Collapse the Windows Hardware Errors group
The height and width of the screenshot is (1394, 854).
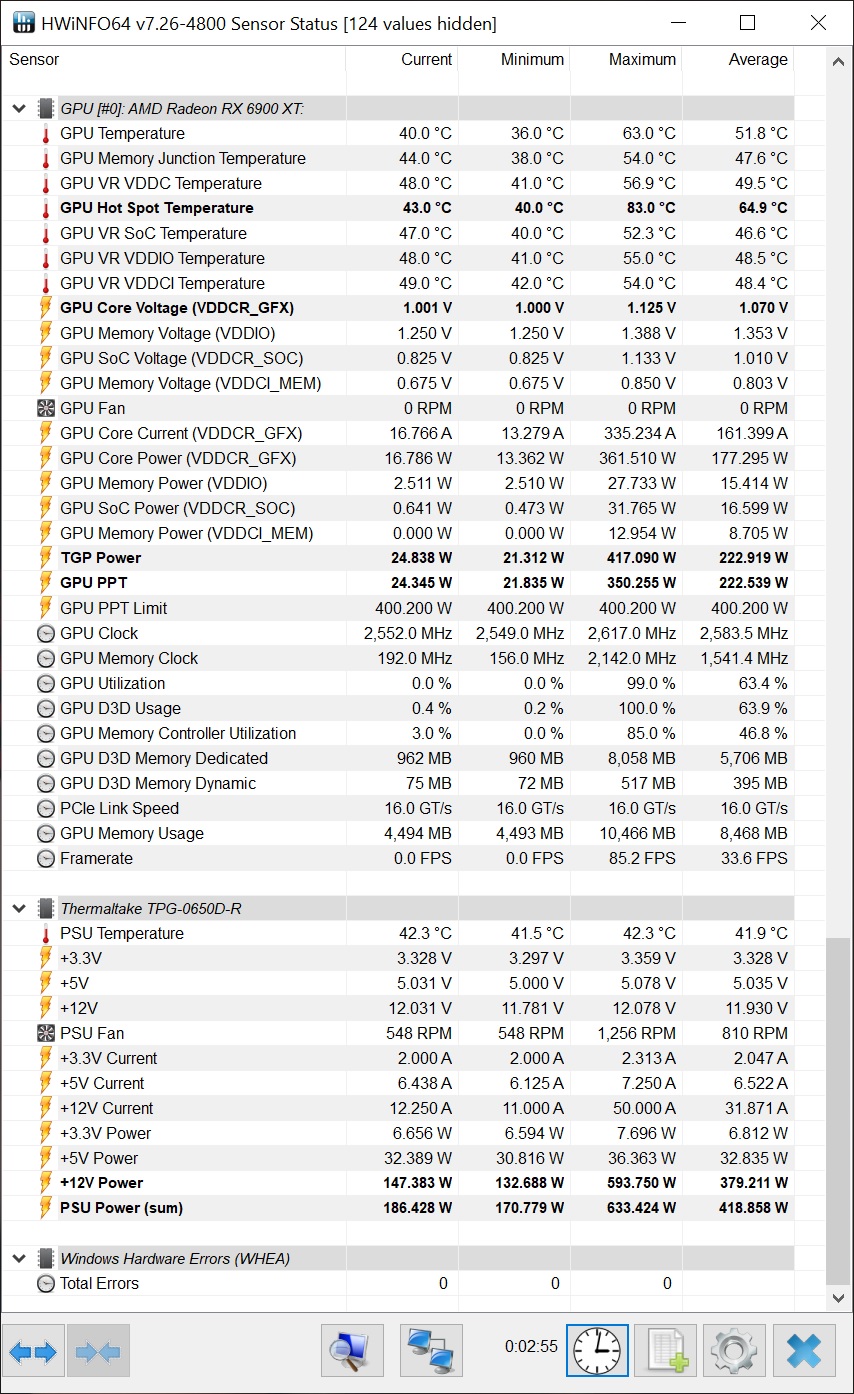[x=18, y=1258]
